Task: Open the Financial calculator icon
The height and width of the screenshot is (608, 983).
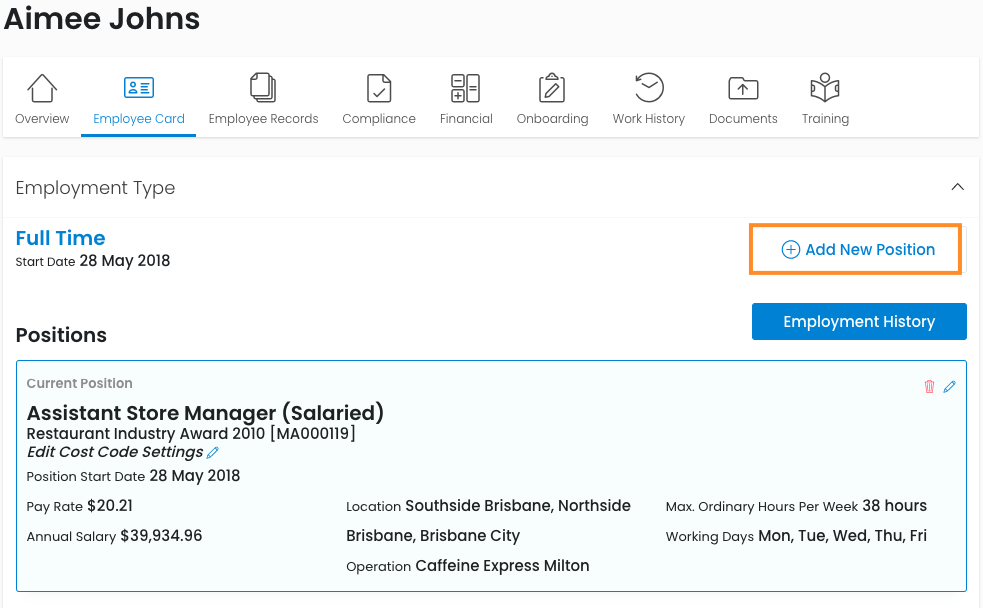Action: click(466, 89)
